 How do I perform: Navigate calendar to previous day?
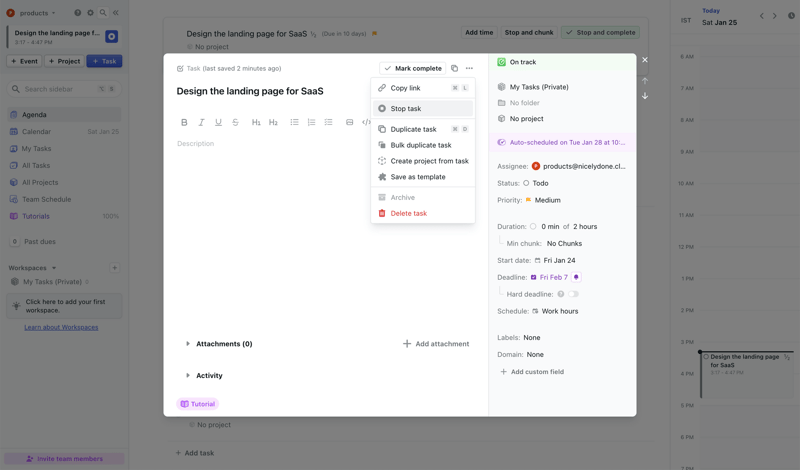(762, 16)
